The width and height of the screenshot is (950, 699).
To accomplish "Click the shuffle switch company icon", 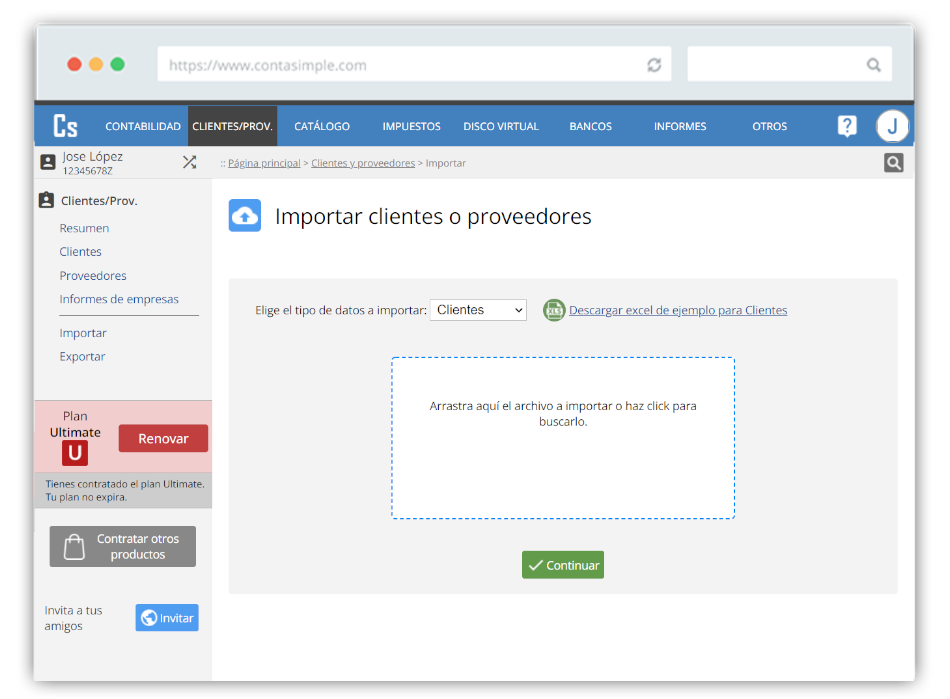I will click(190, 162).
